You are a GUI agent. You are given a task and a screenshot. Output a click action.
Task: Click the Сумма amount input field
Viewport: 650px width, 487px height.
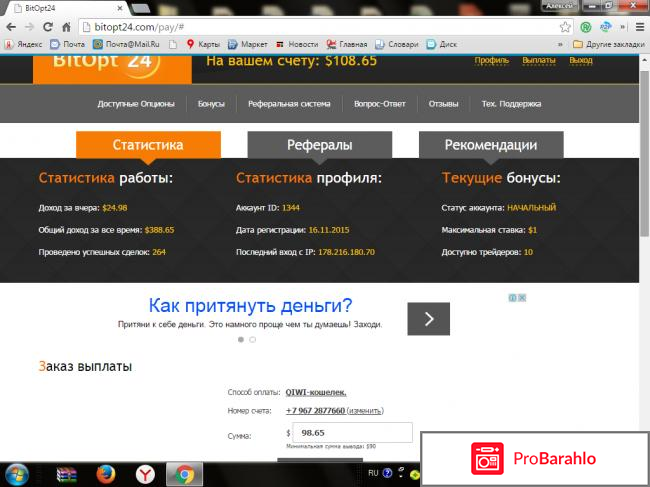tap(352, 433)
